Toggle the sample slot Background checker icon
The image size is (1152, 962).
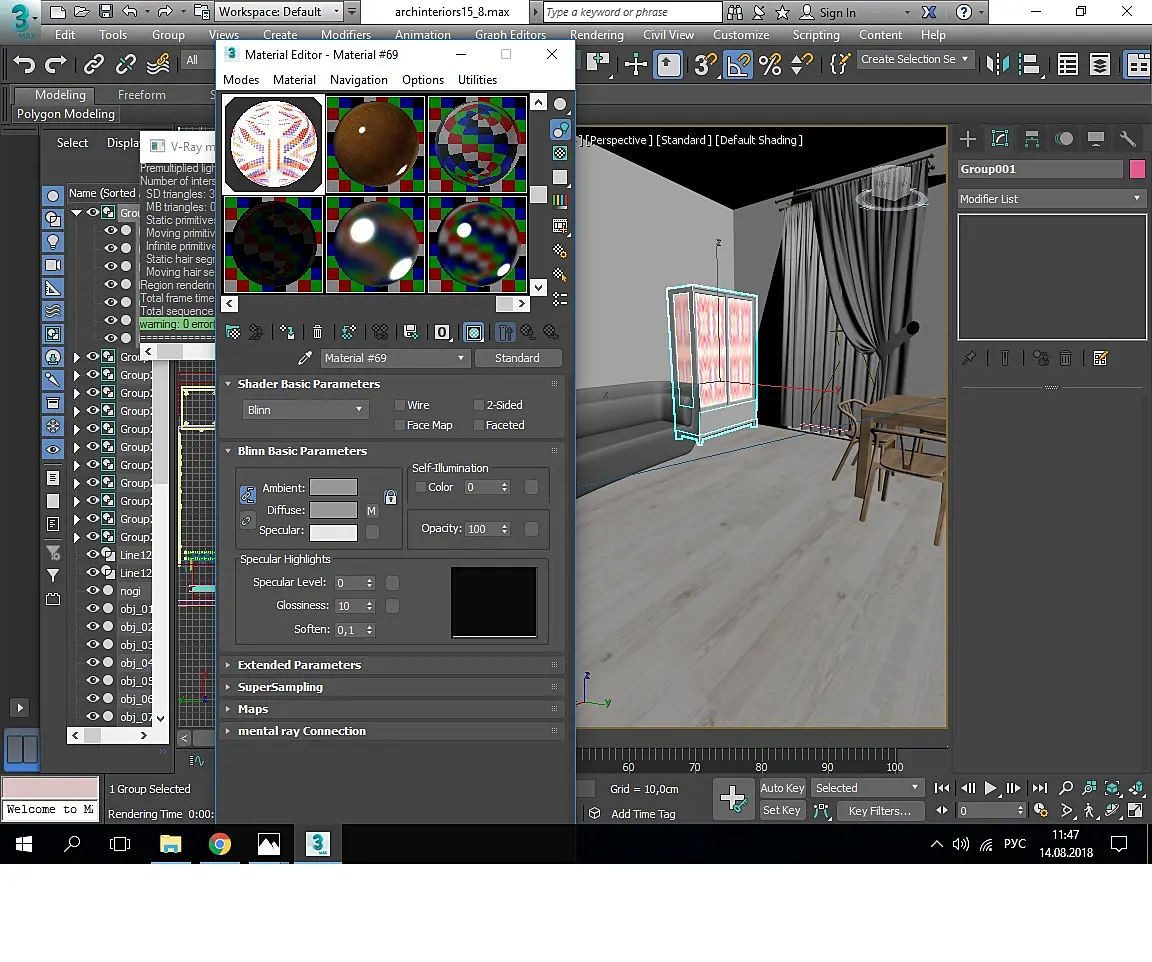click(560, 153)
